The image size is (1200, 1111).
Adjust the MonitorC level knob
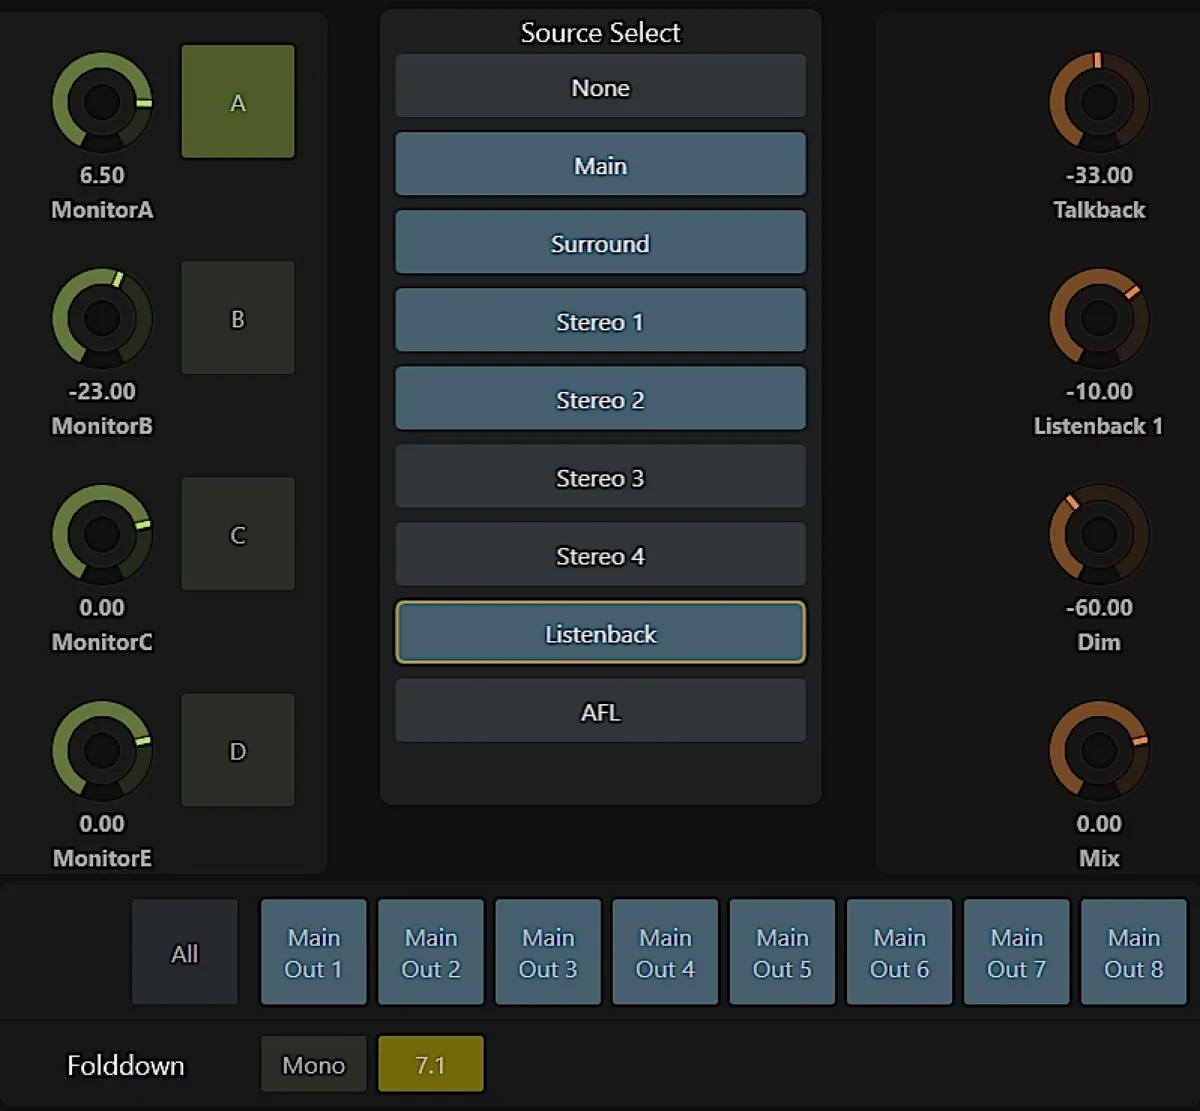pos(102,534)
